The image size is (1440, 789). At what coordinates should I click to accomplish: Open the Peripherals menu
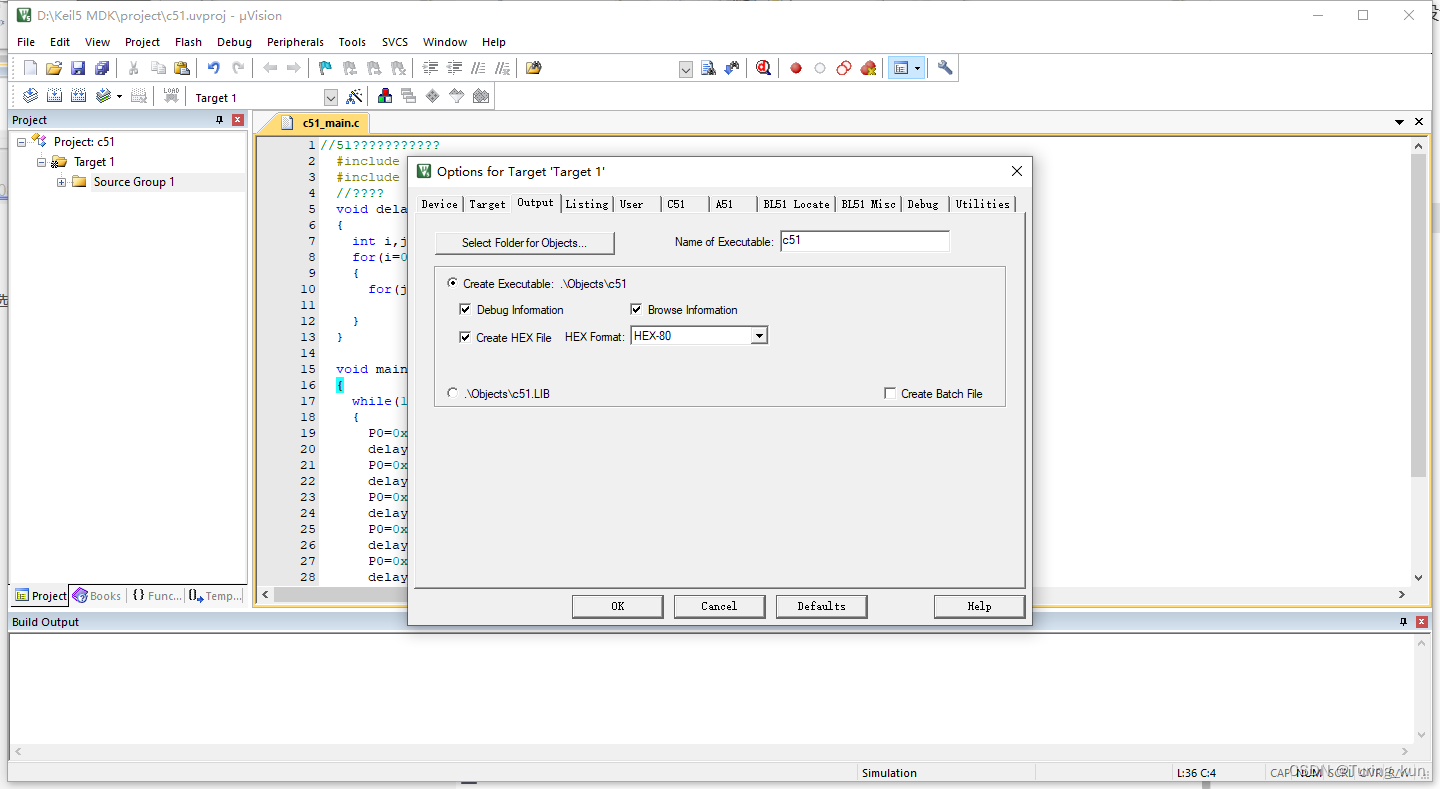[295, 42]
